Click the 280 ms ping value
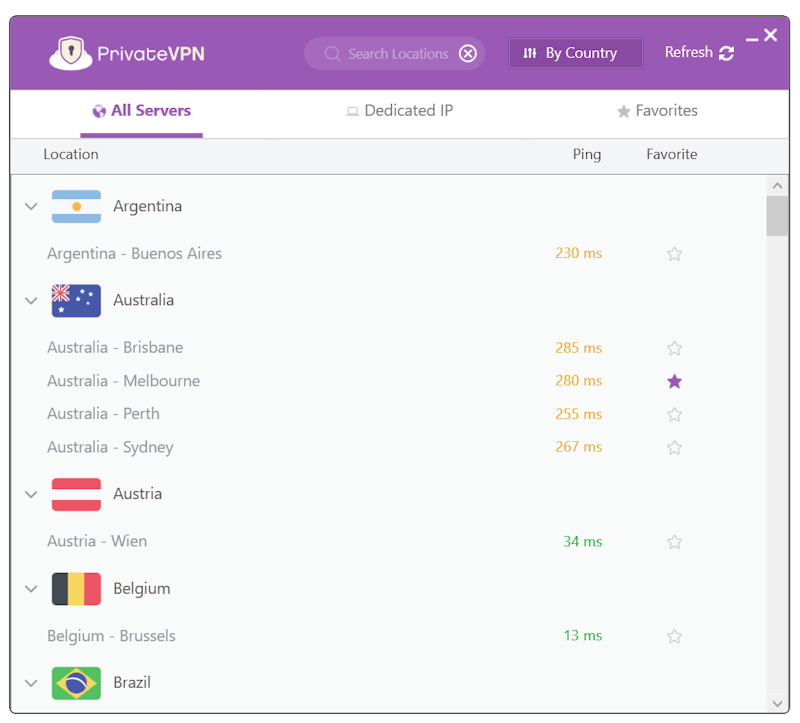Screen dimensions: 800x723 pos(579,381)
